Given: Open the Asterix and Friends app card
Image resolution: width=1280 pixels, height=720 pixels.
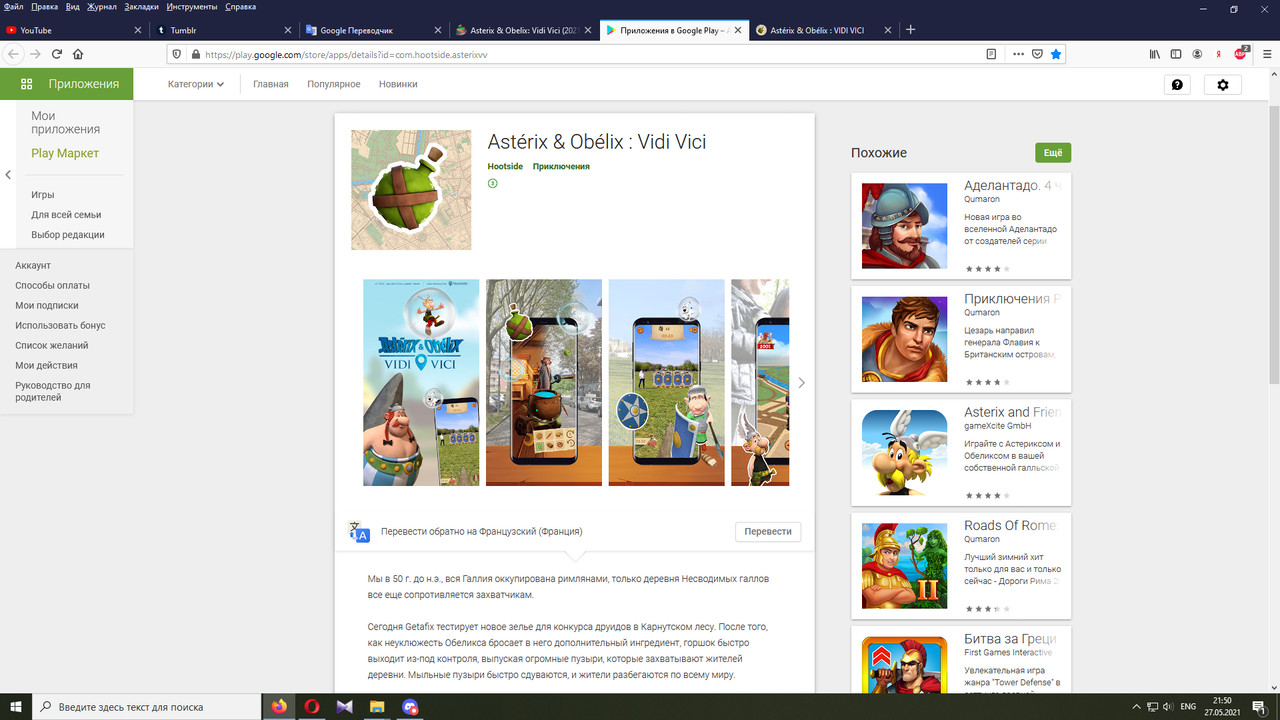Looking at the screenshot, I should click(x=961, y=452).
